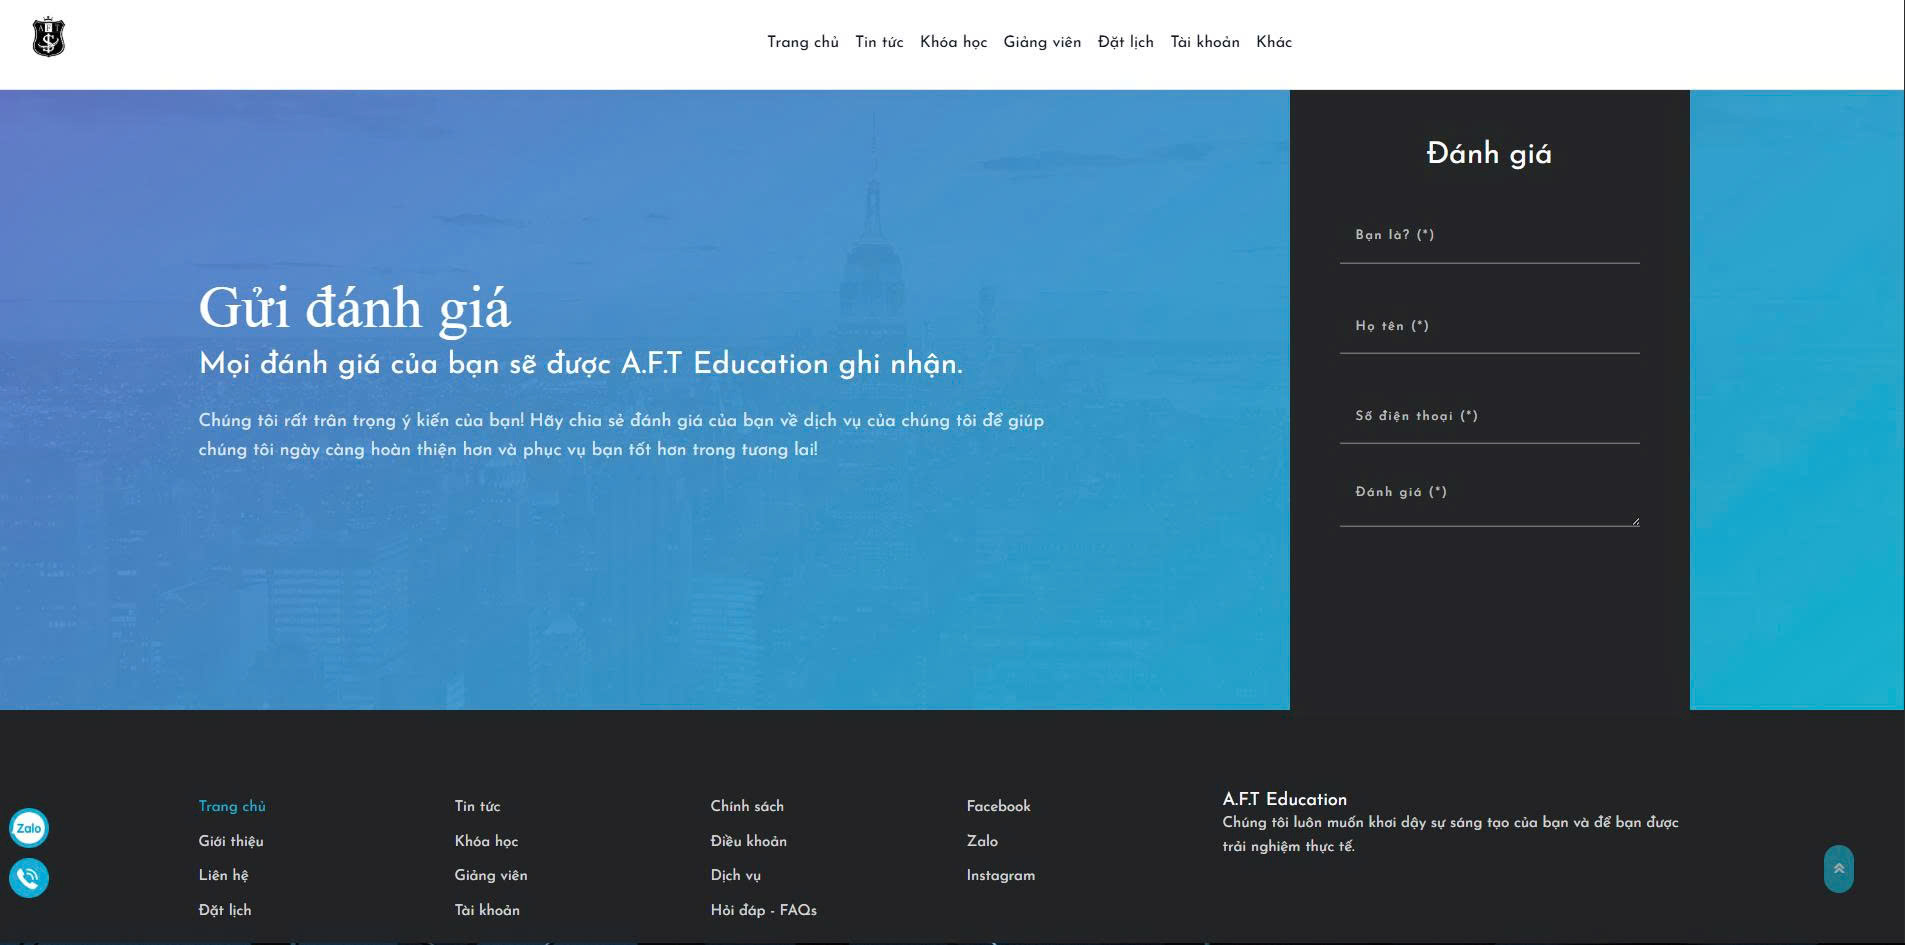1905x945 pixels.
Task: Open 'Hỏi đáp - FAQs' footer link
Action: [763, 910]
